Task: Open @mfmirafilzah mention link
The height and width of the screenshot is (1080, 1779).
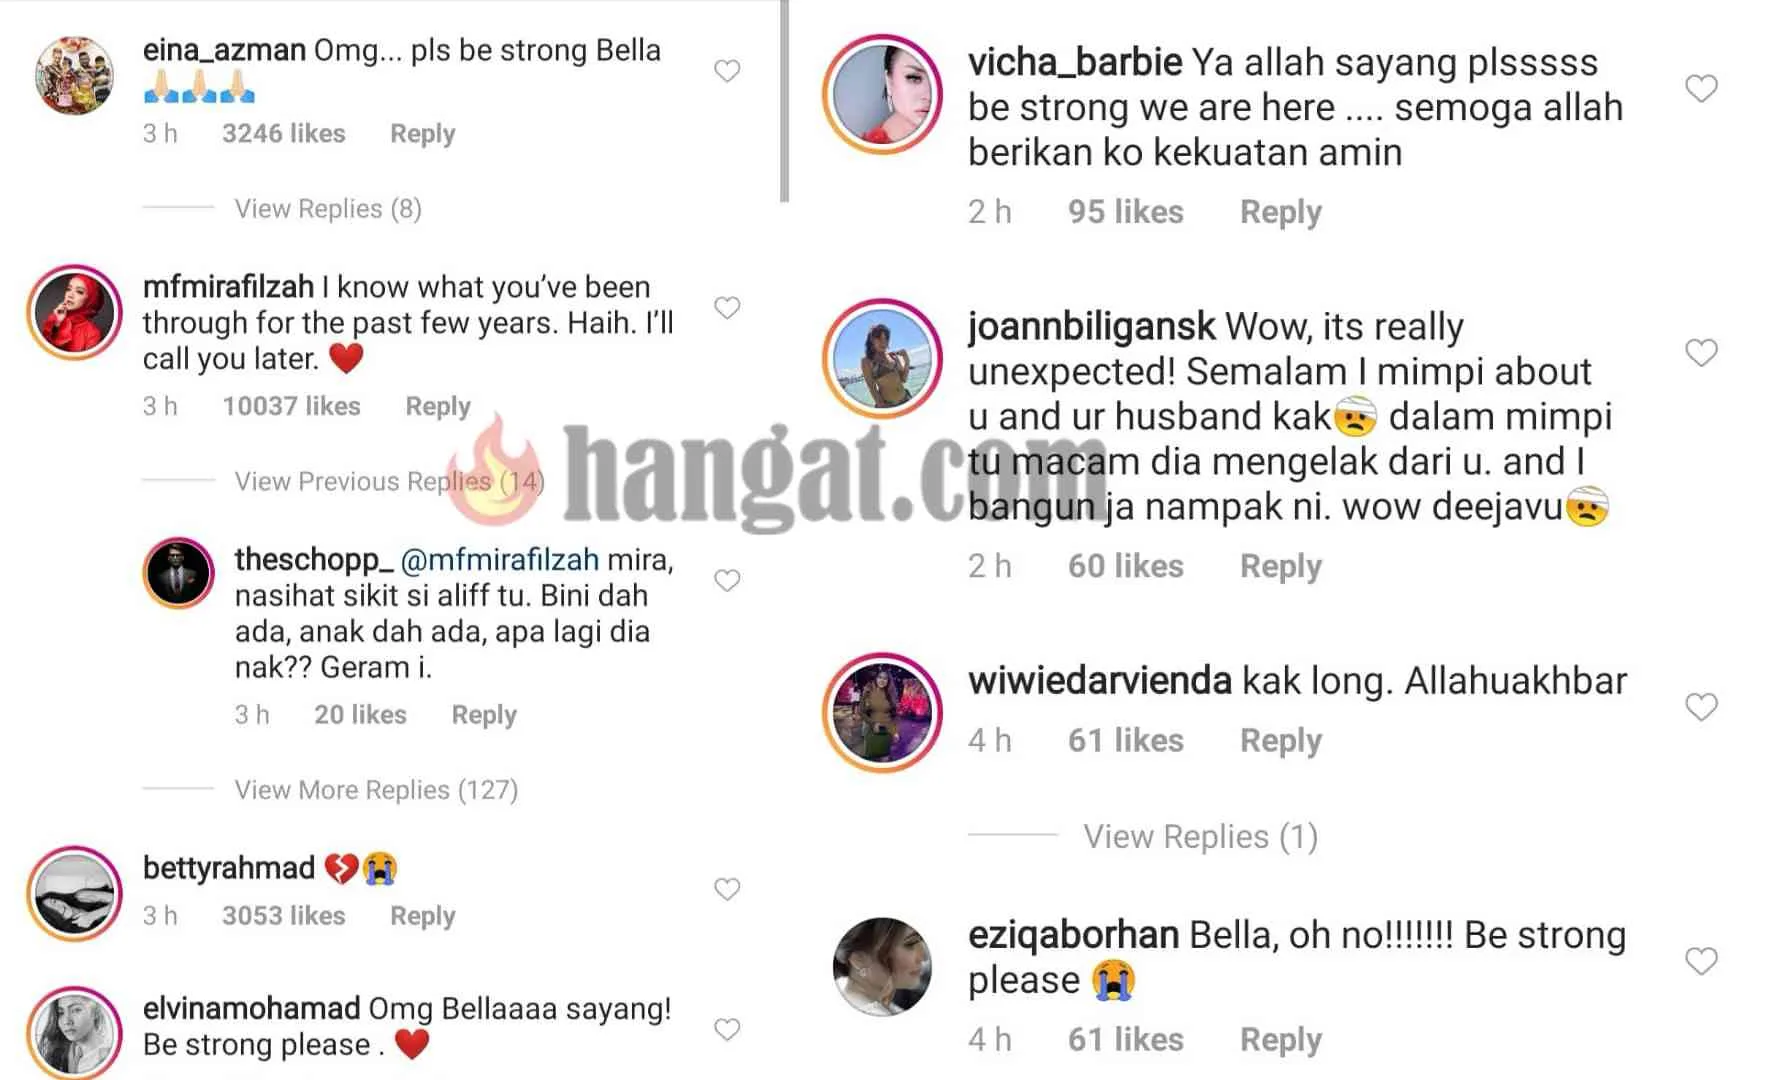Action: pos(499,560)
